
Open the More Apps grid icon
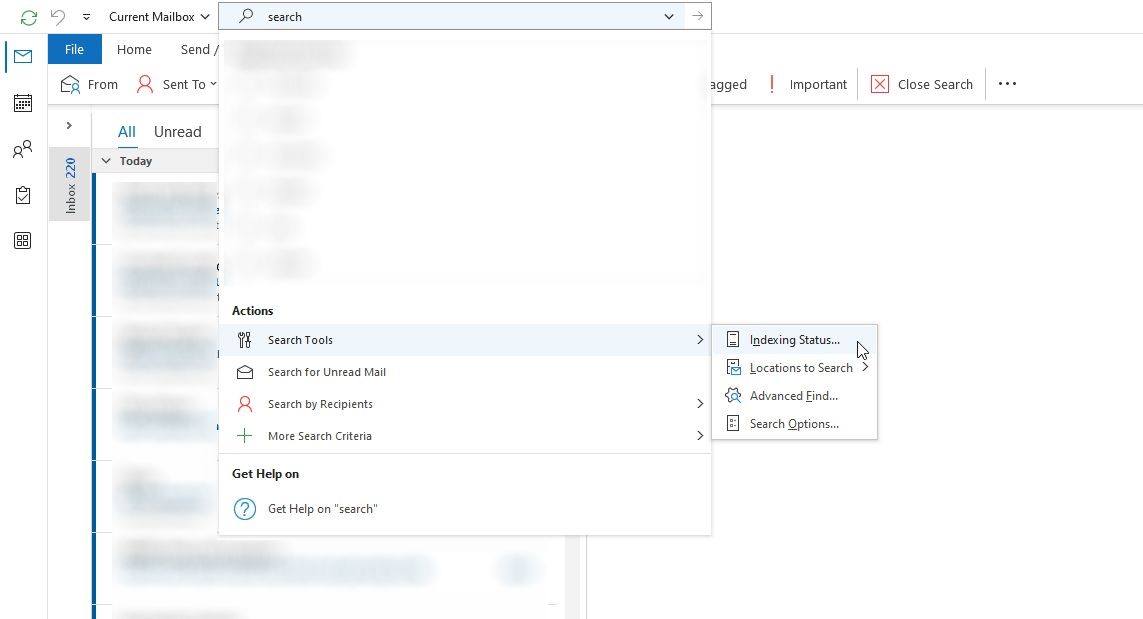coord(22,240)
